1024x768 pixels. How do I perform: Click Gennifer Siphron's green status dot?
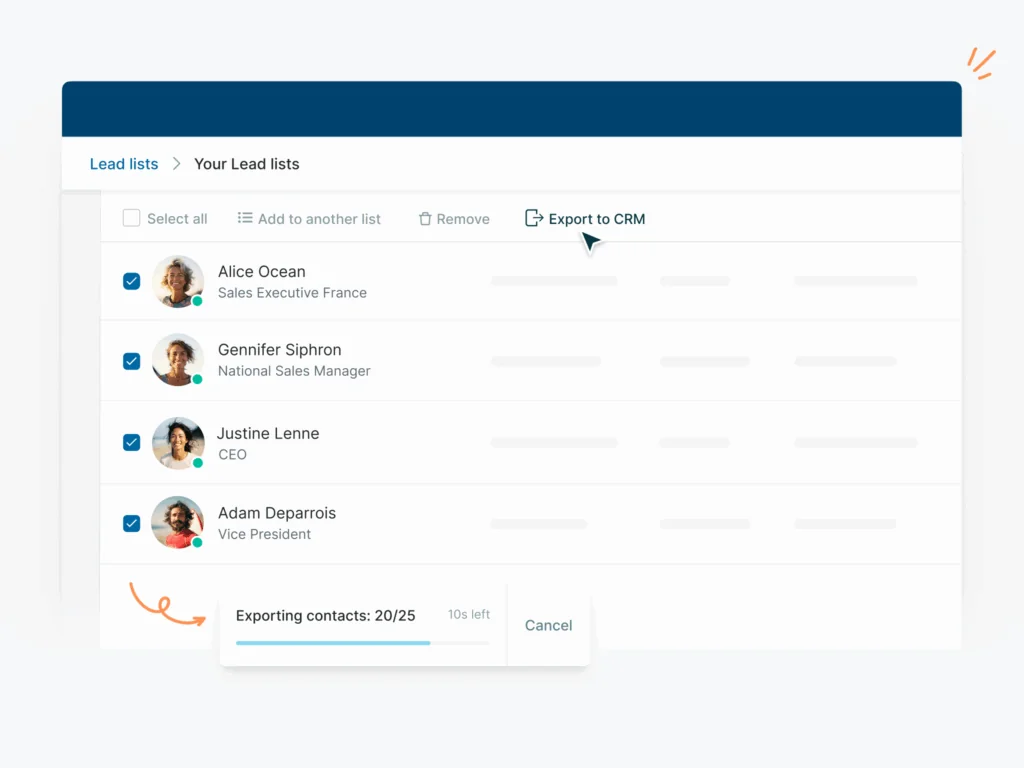[197, 379]
